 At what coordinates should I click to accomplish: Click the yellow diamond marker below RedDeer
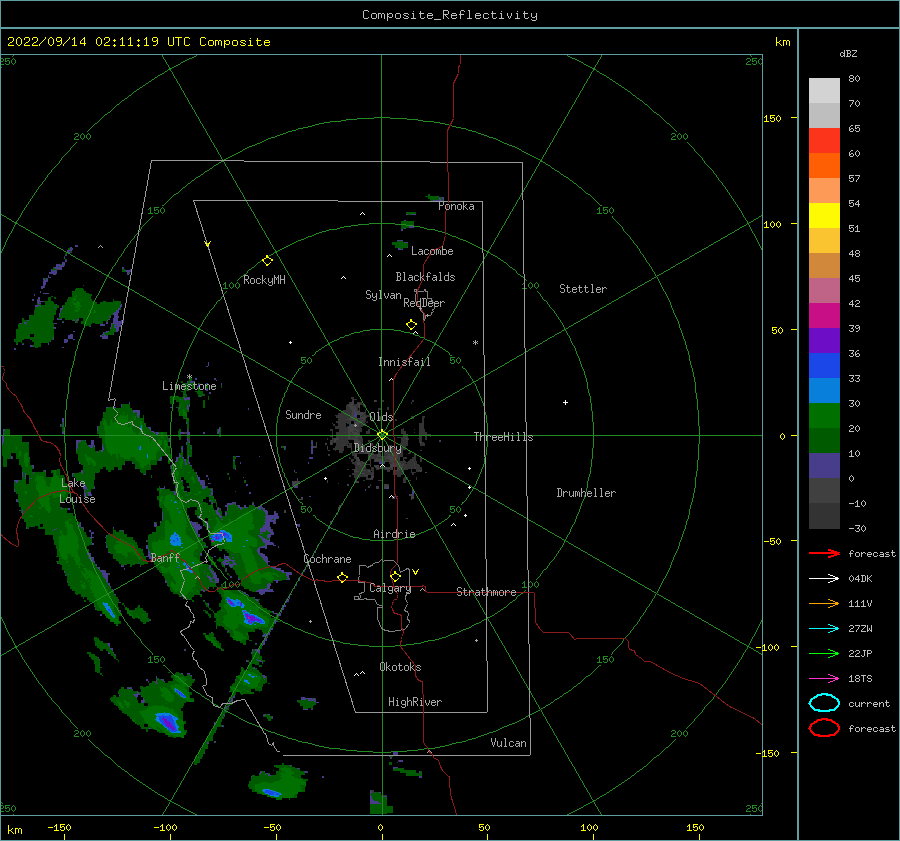click(411, 325)
